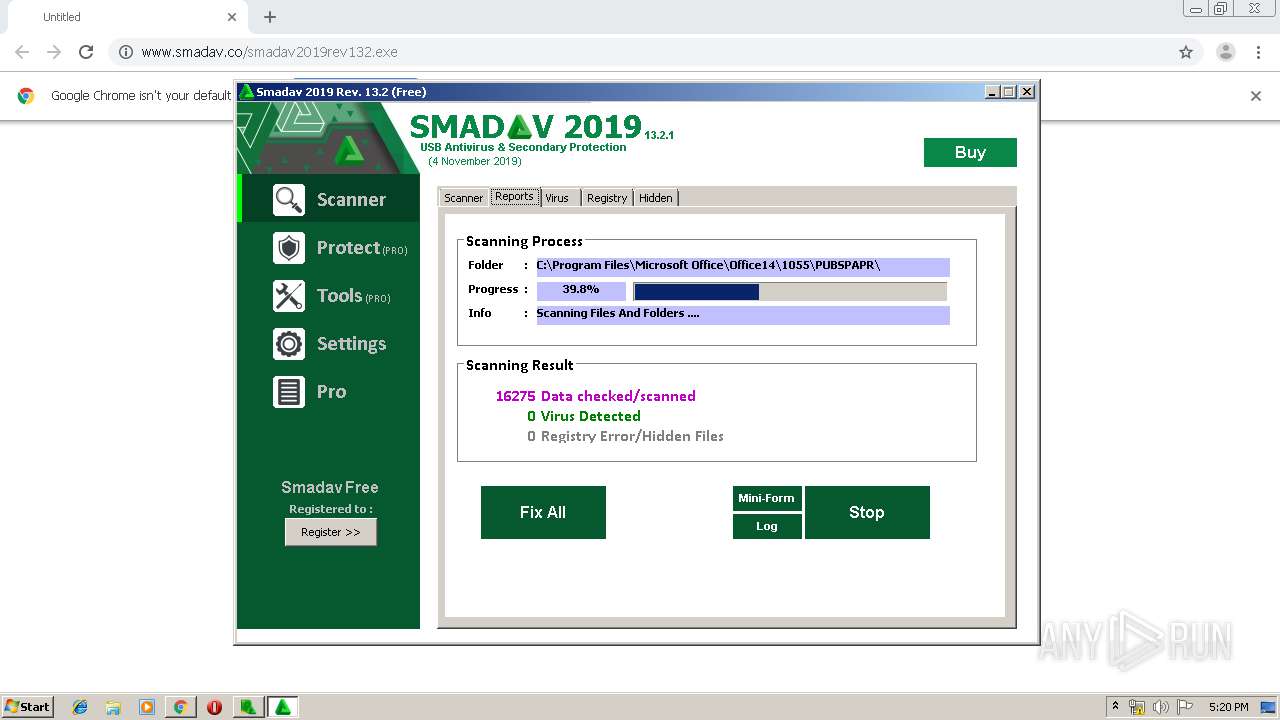Open the scan Log

tap(767, 526)
